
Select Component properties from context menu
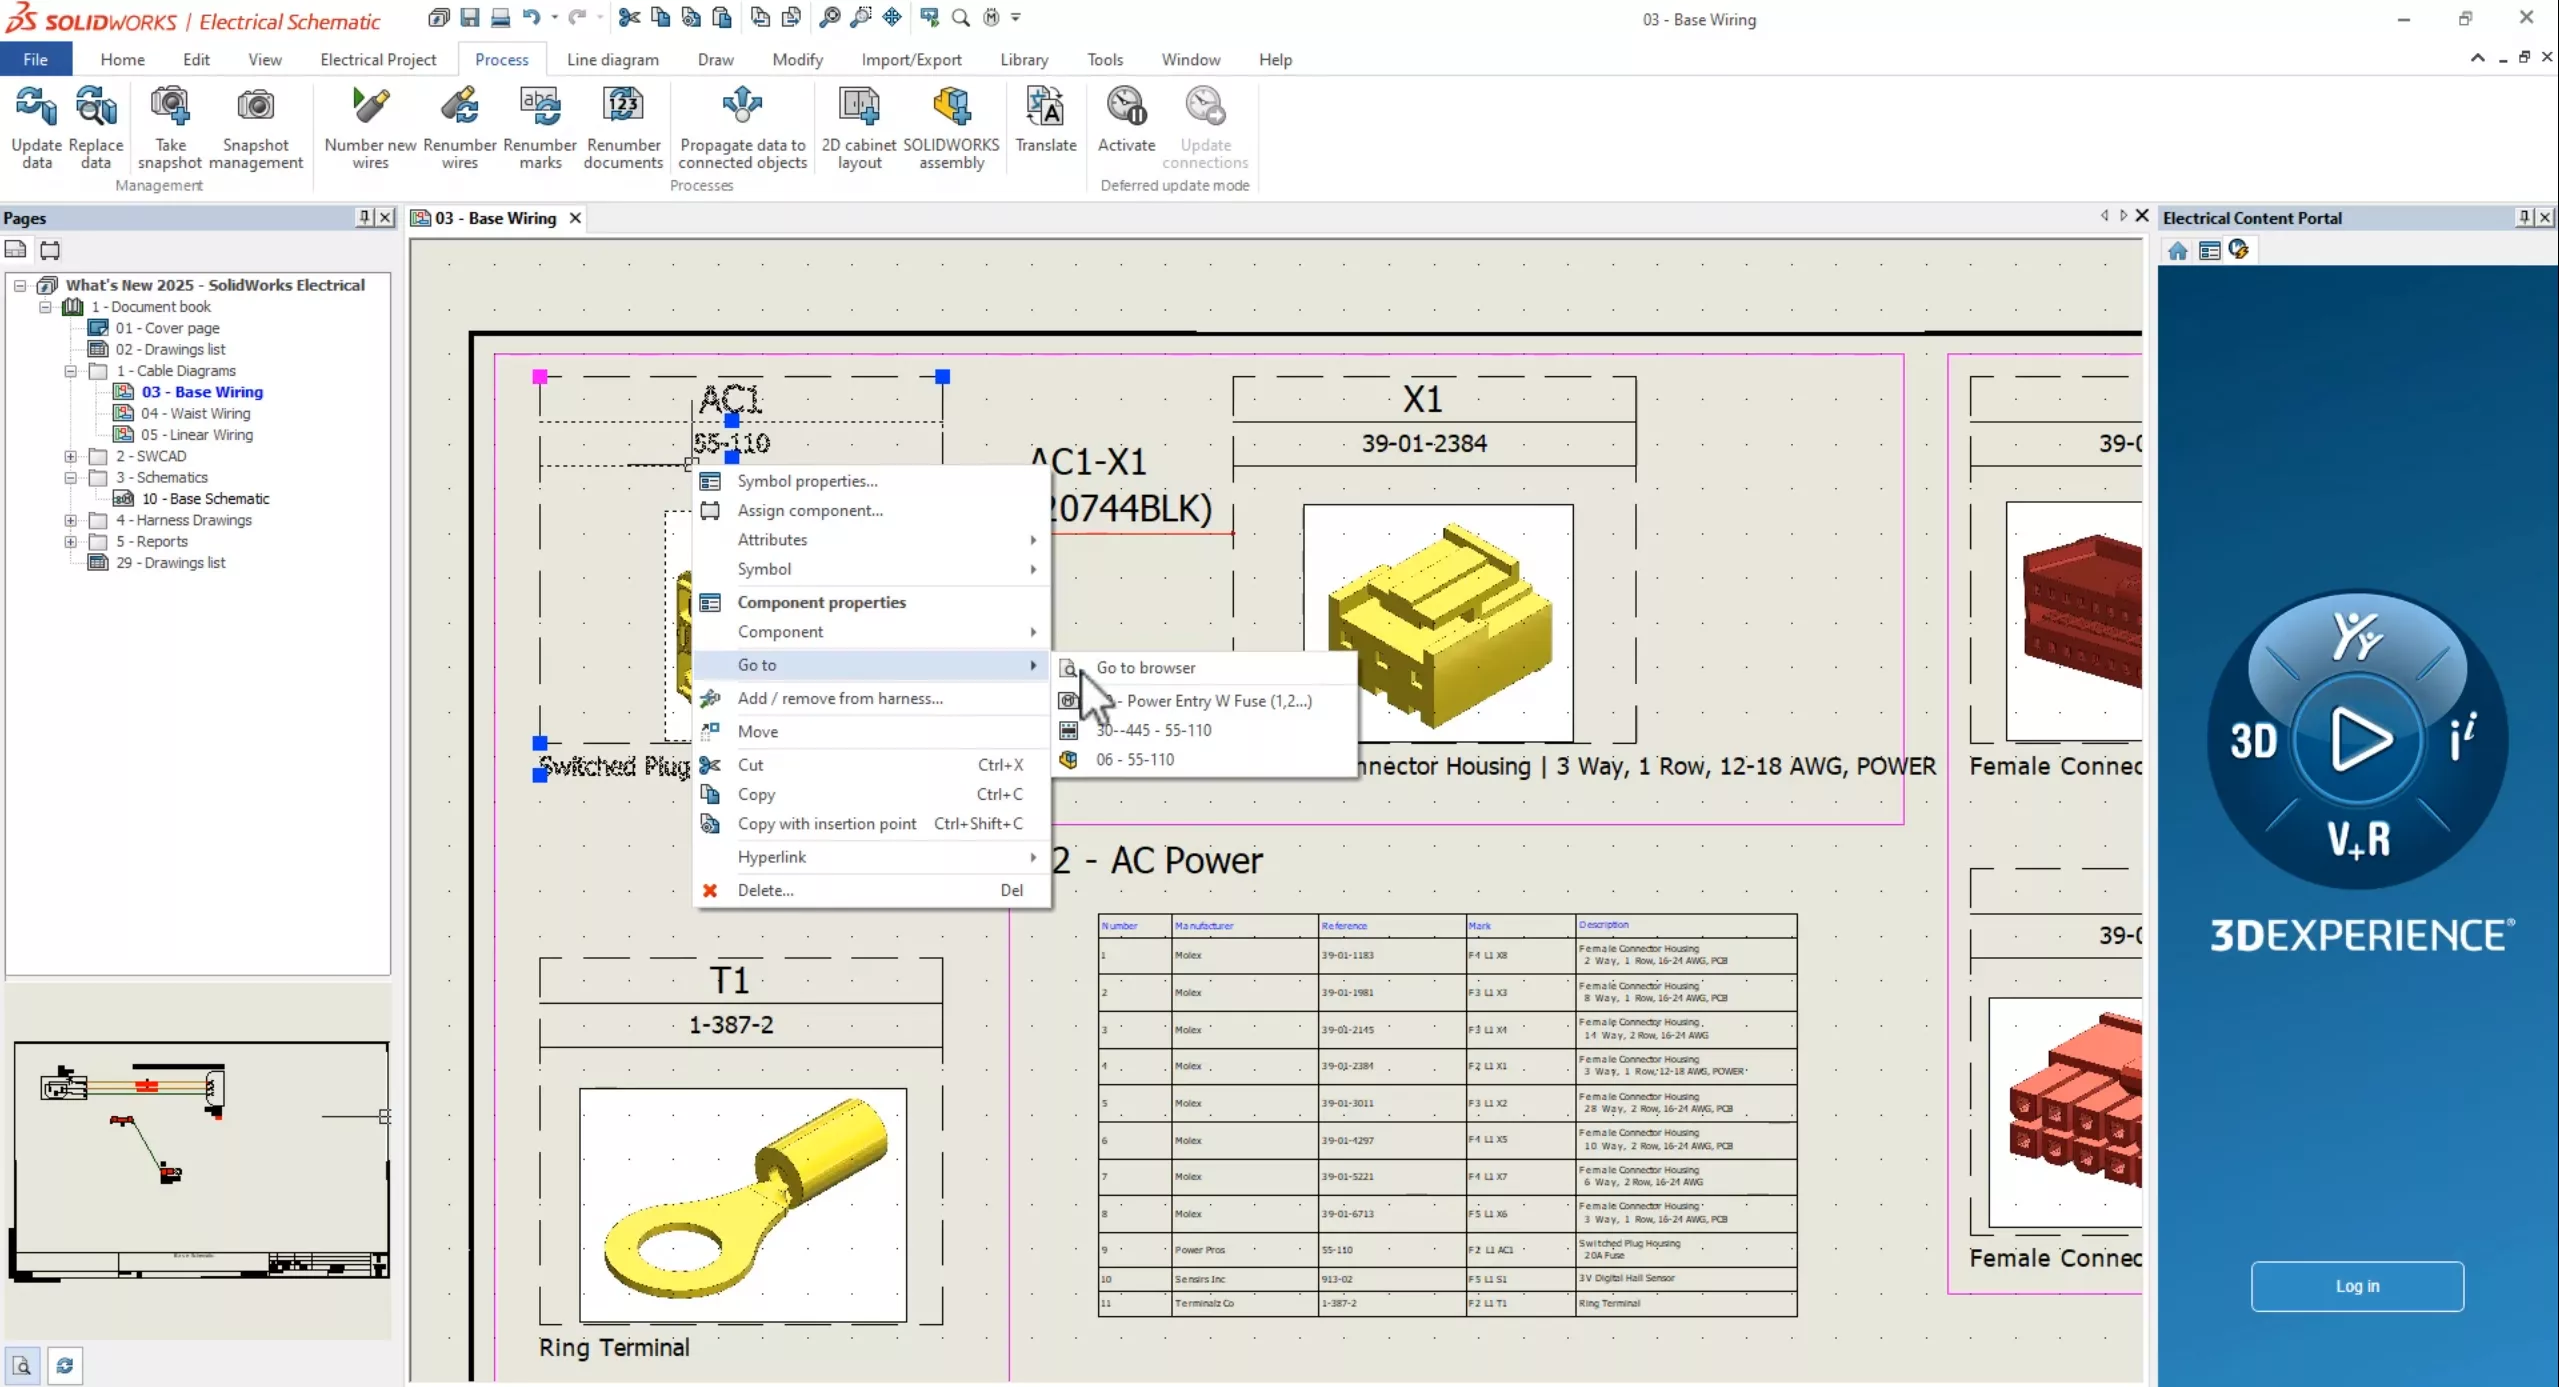point(823,601)
